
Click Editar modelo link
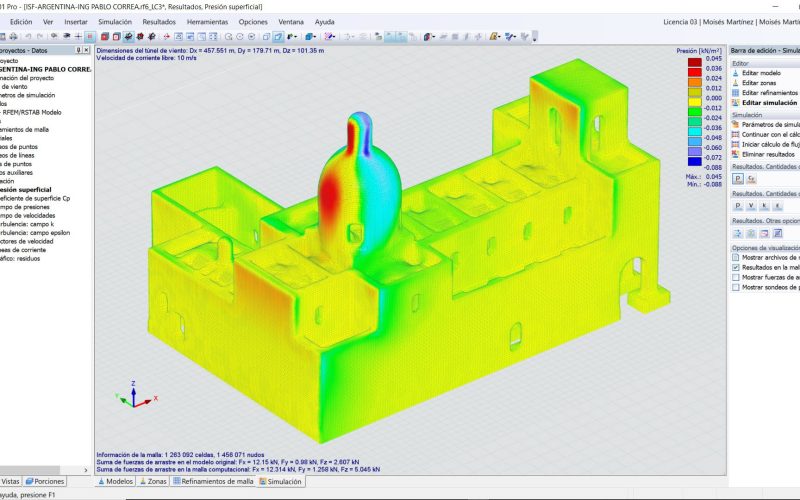coord(761,73)
